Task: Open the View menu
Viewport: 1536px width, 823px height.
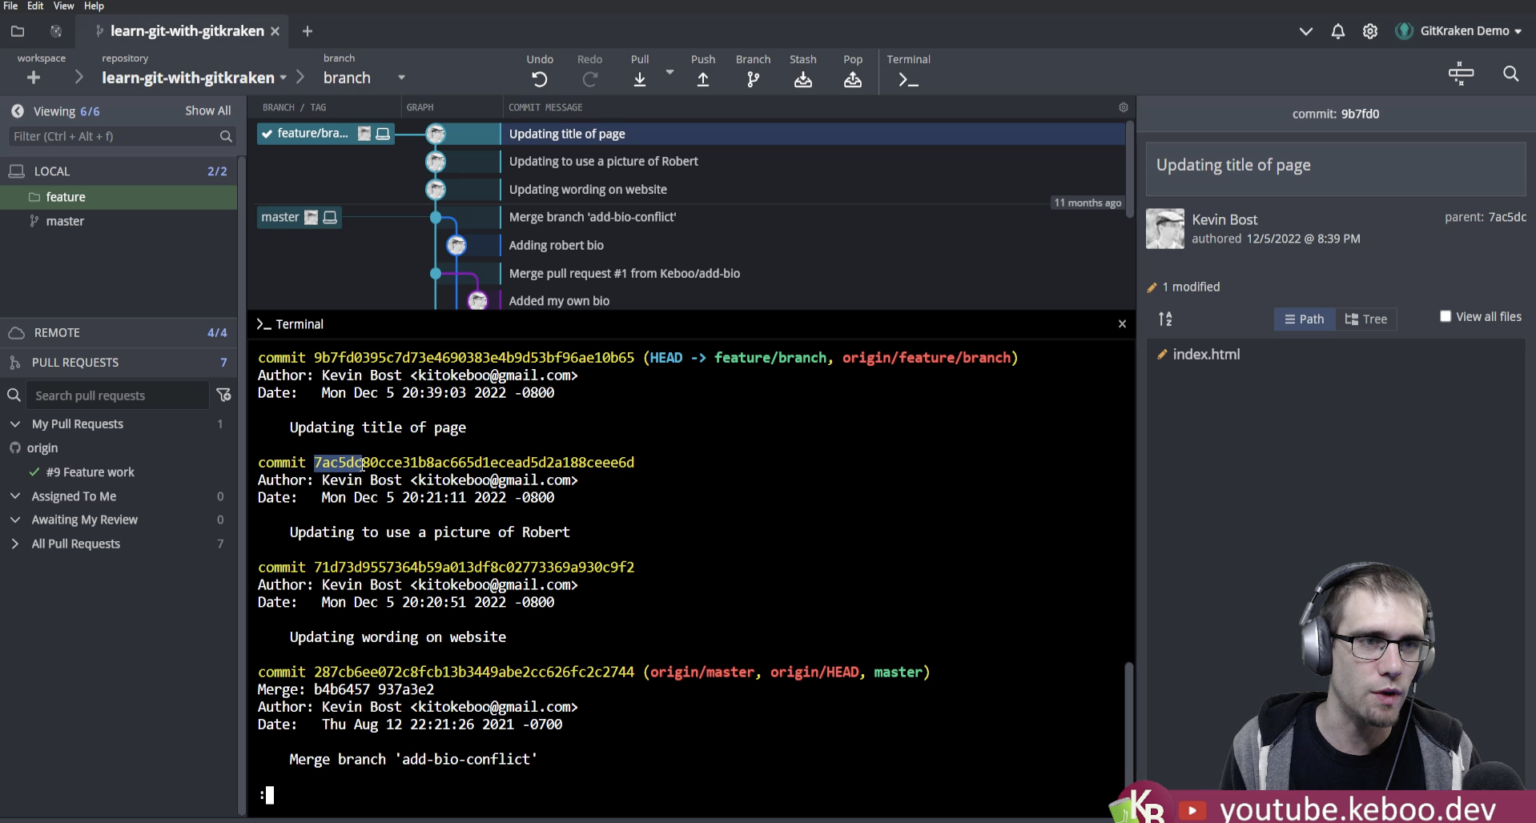Action: coord(63,6)
